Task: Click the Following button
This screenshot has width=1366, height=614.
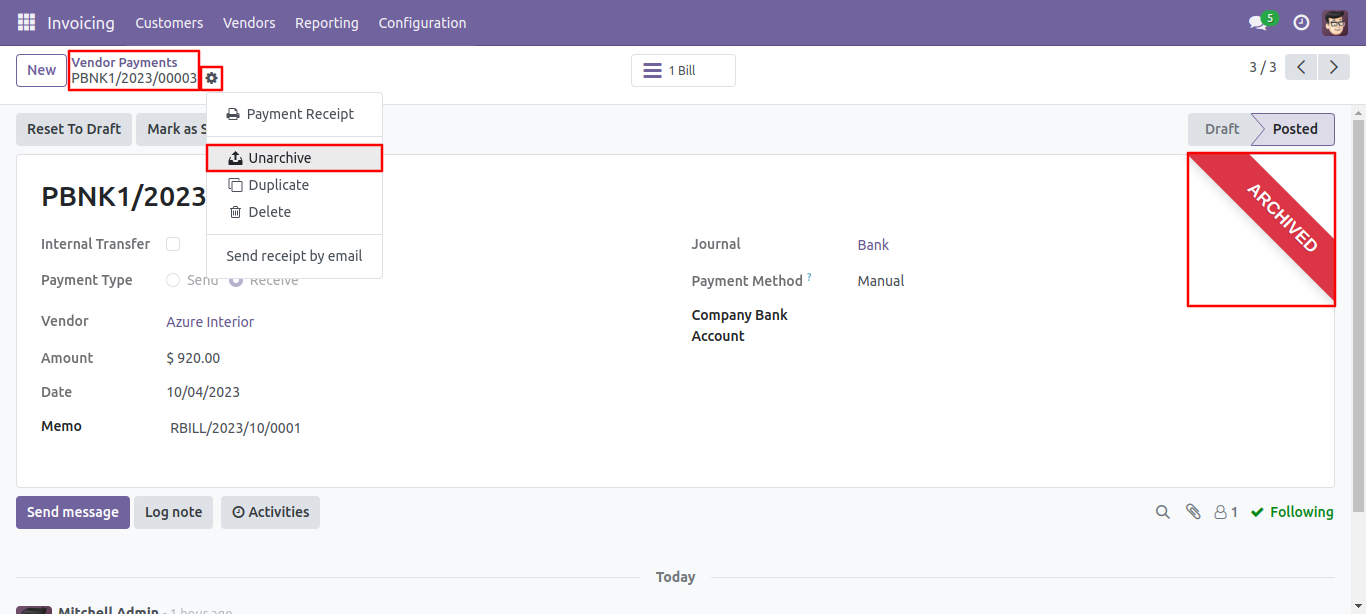Action: tap(1292, 512)
